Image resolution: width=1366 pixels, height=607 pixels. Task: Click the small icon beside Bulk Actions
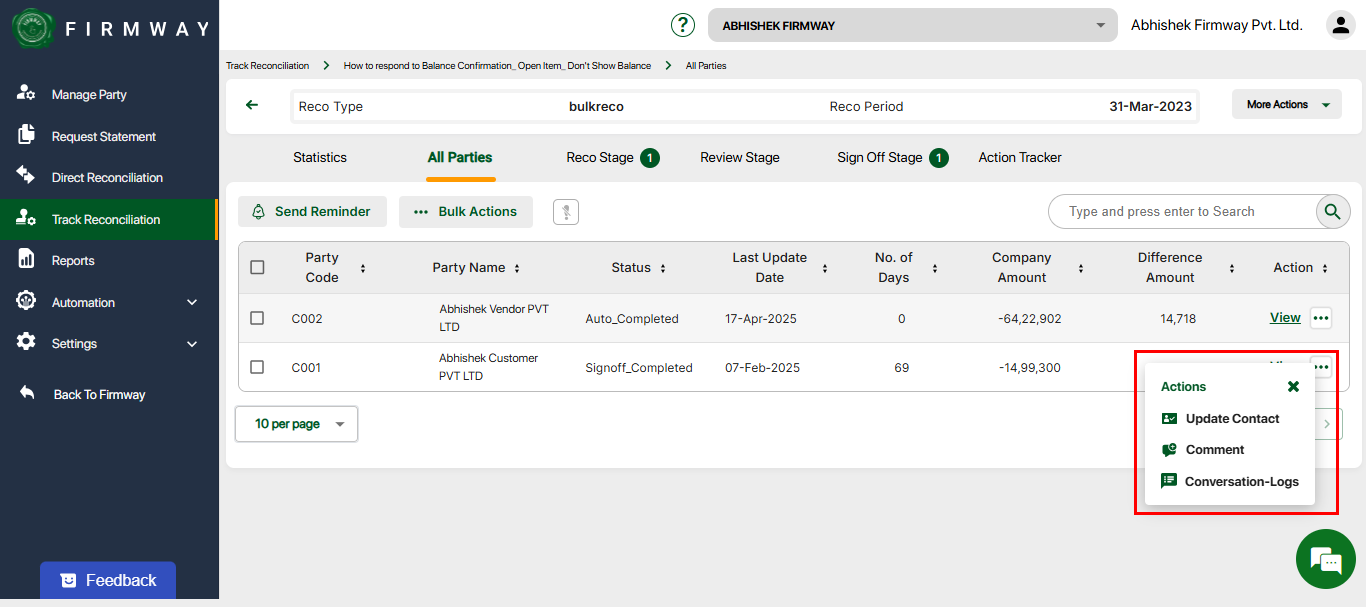click(566, 212)
